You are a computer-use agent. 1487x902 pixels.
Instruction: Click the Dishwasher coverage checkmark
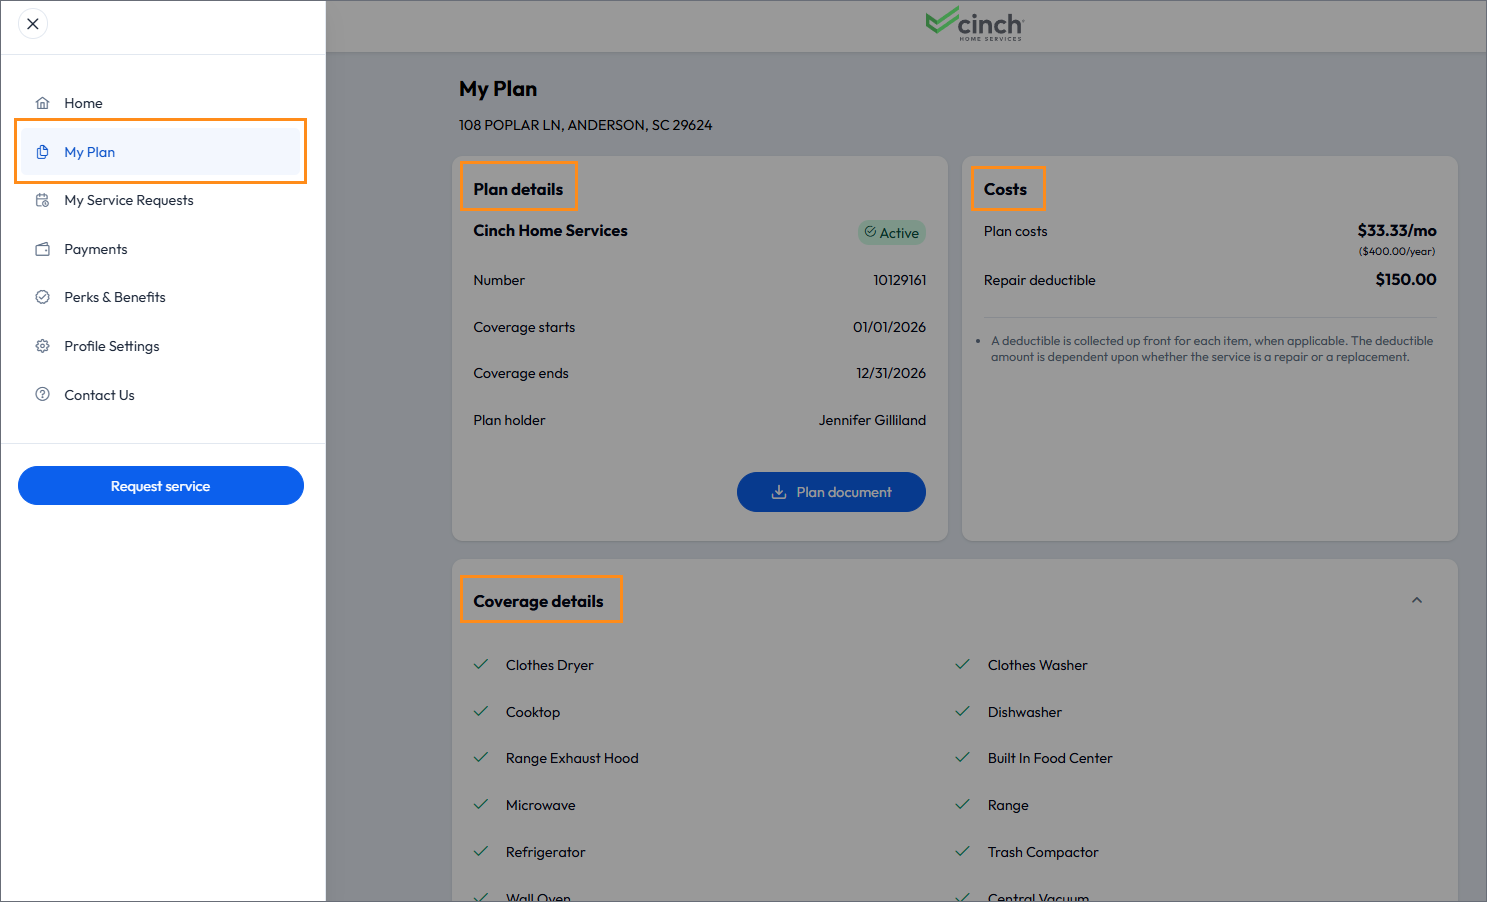click(963, 711)
